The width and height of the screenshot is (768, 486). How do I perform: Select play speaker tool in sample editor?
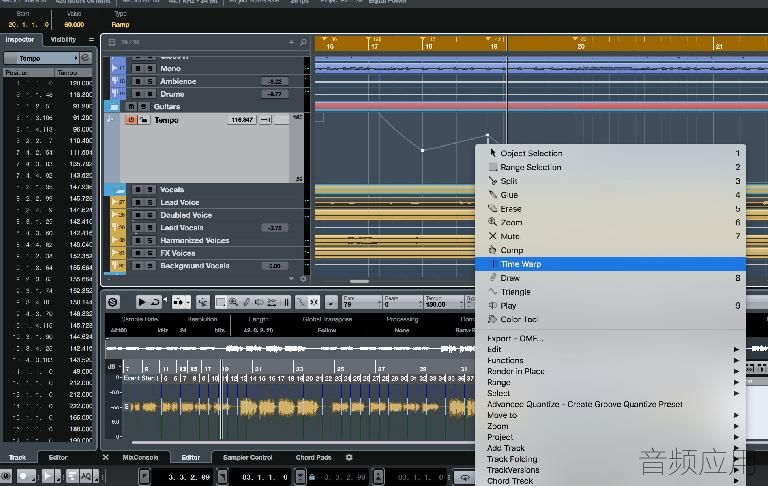pyautogui.click(x=259, y=302)
